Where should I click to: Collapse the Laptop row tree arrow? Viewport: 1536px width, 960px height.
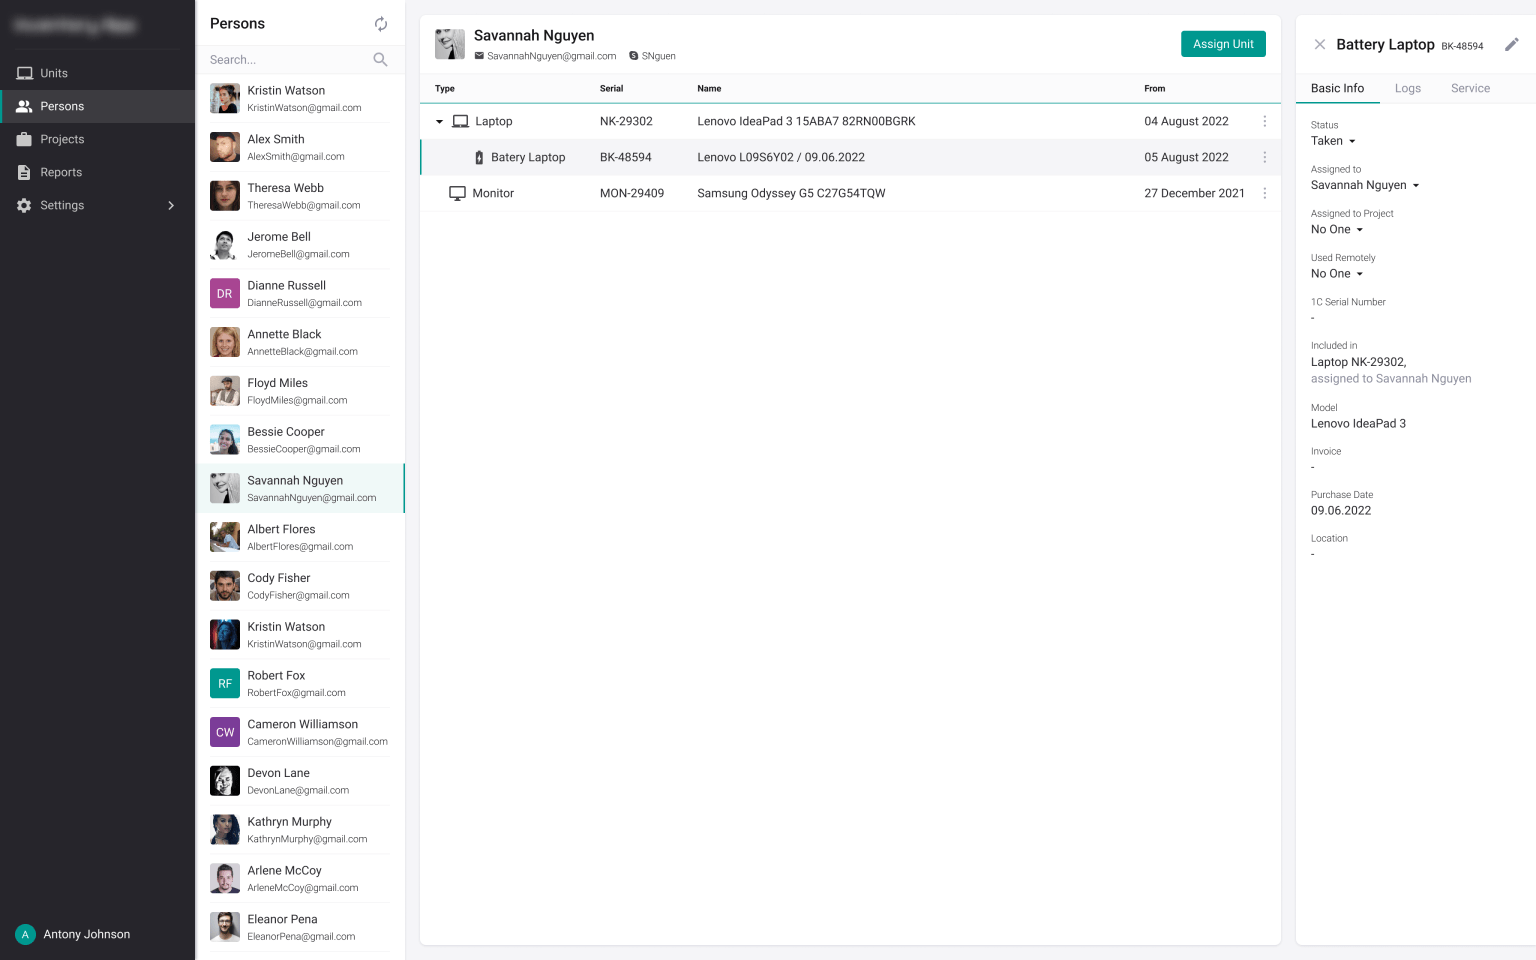pos(439,122)
